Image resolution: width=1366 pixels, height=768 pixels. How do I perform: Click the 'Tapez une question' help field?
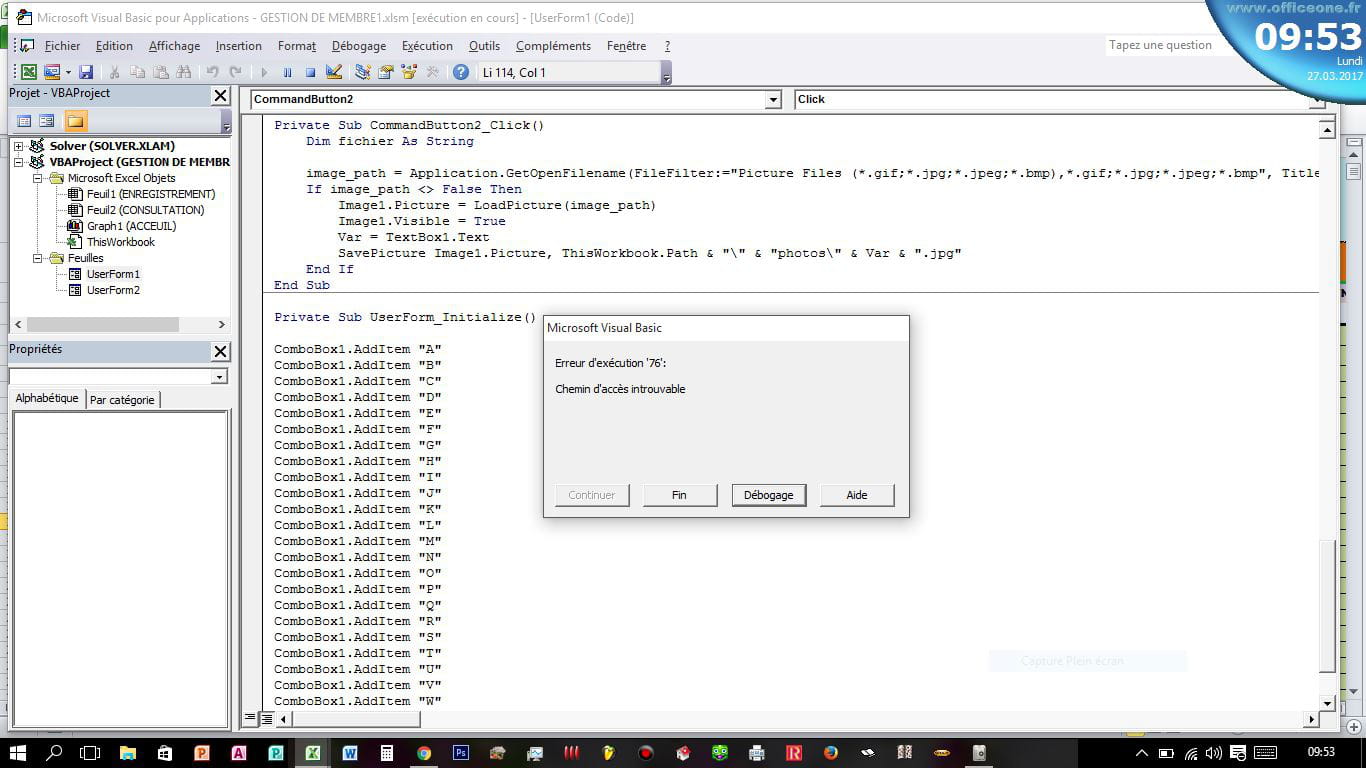point(1160,45)
